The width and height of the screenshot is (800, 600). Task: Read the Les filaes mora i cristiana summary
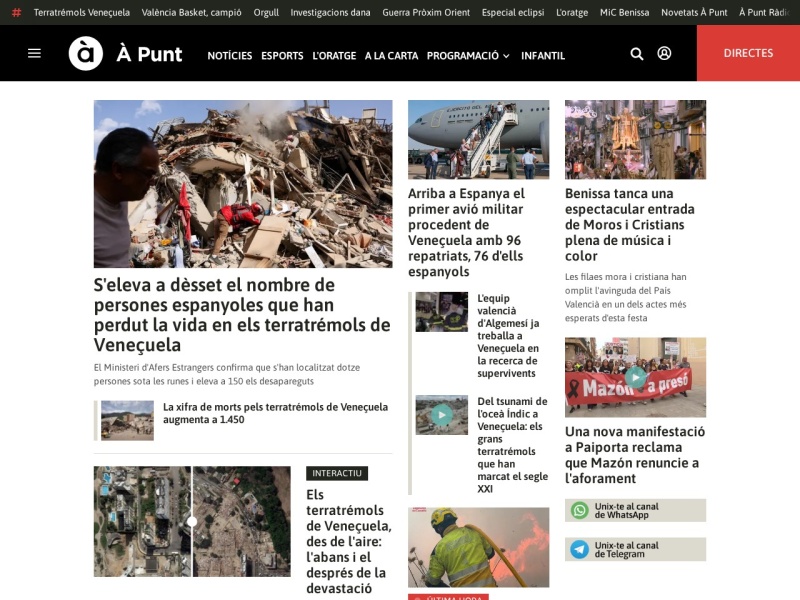(626, 297)
